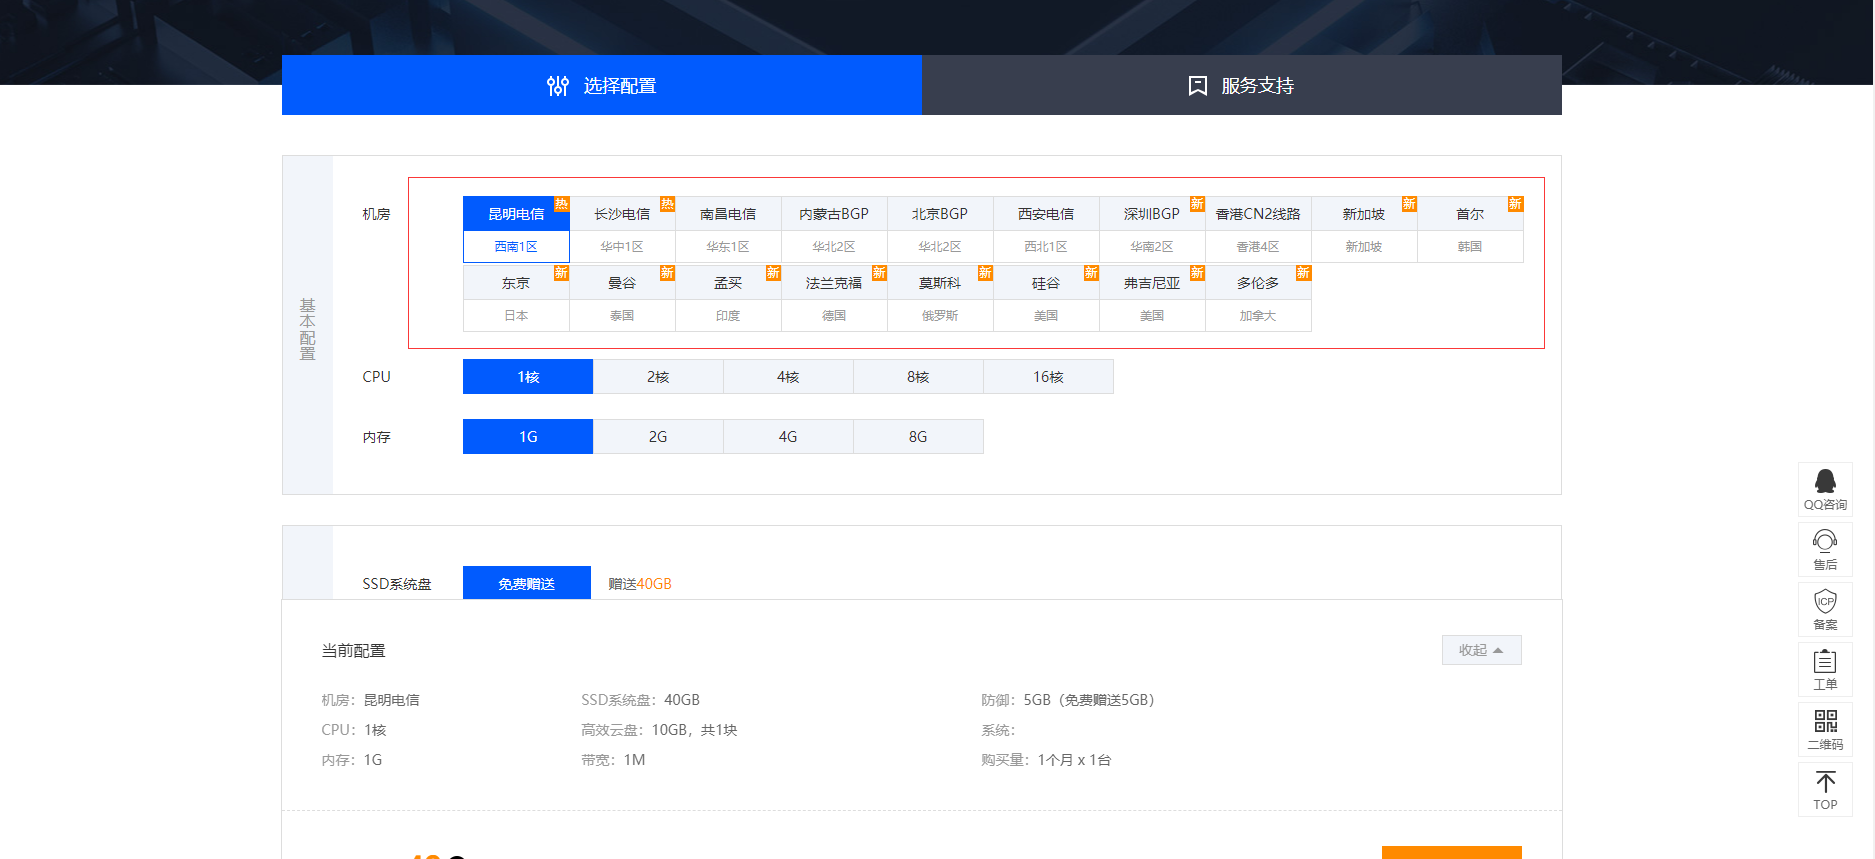
Task: Click the TOP back-to-top arrow
Action: pos(1825,783)
